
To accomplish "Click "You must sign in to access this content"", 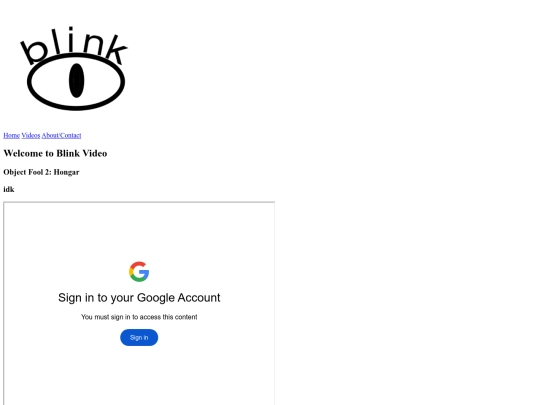I will (x=139, y=317).
